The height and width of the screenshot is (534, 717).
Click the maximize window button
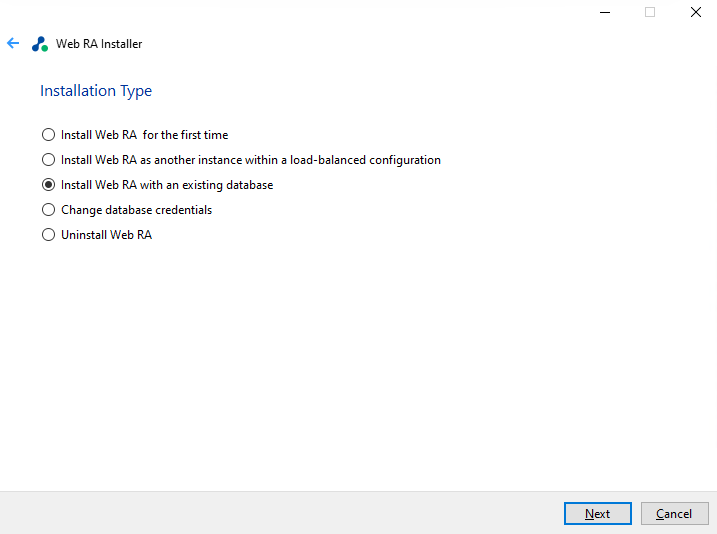[650, 12]
